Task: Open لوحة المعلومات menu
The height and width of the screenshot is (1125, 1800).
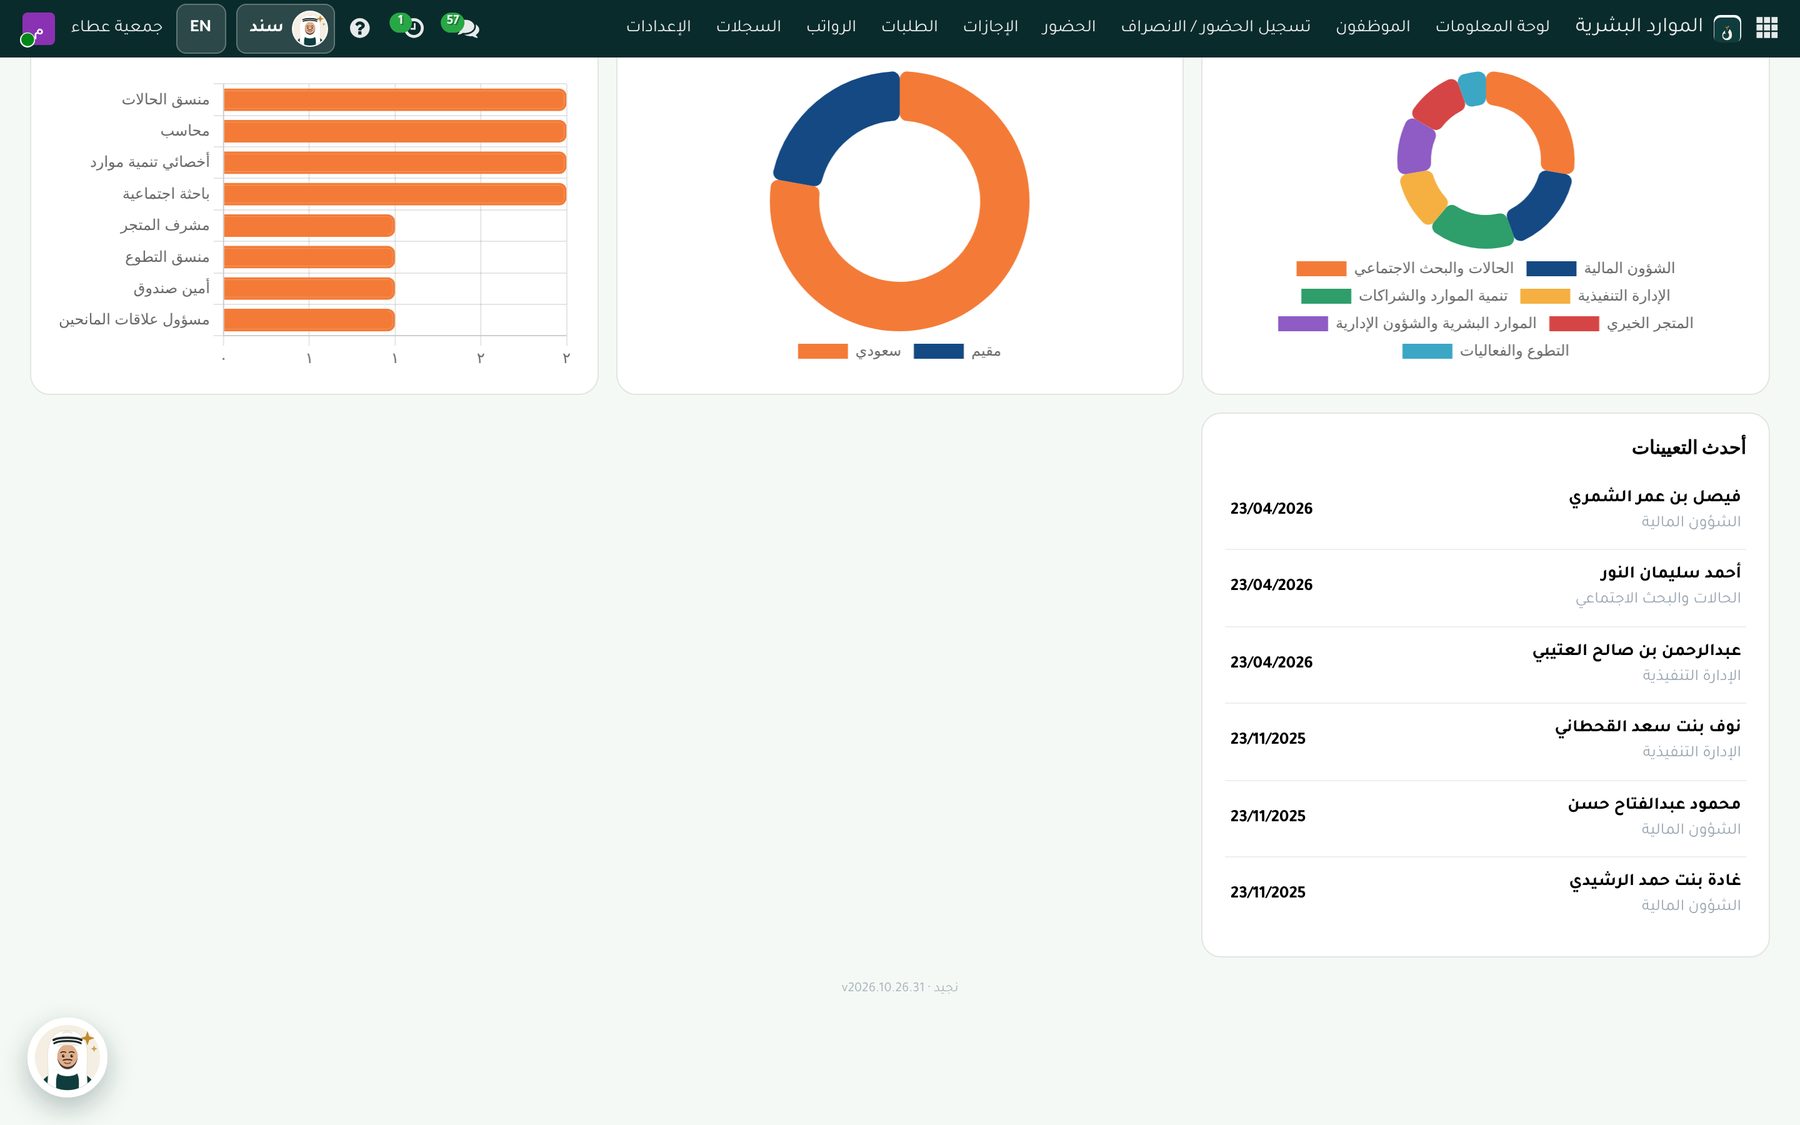Action: (x=1492, y=26)
